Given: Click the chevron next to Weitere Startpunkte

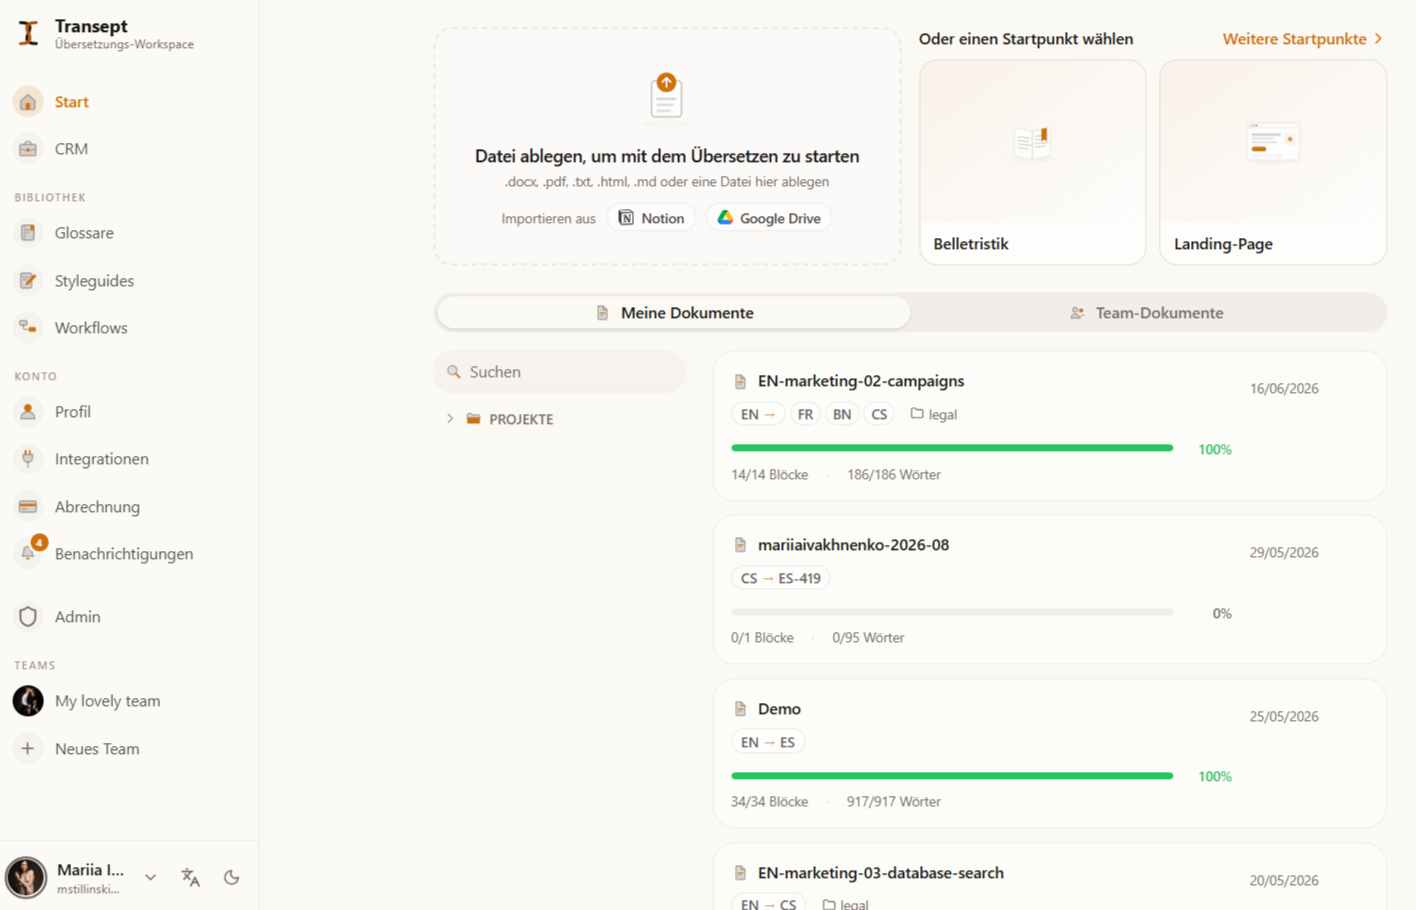Looking at the screenshot, I should pyautogui.click(x=1378, y=39).
